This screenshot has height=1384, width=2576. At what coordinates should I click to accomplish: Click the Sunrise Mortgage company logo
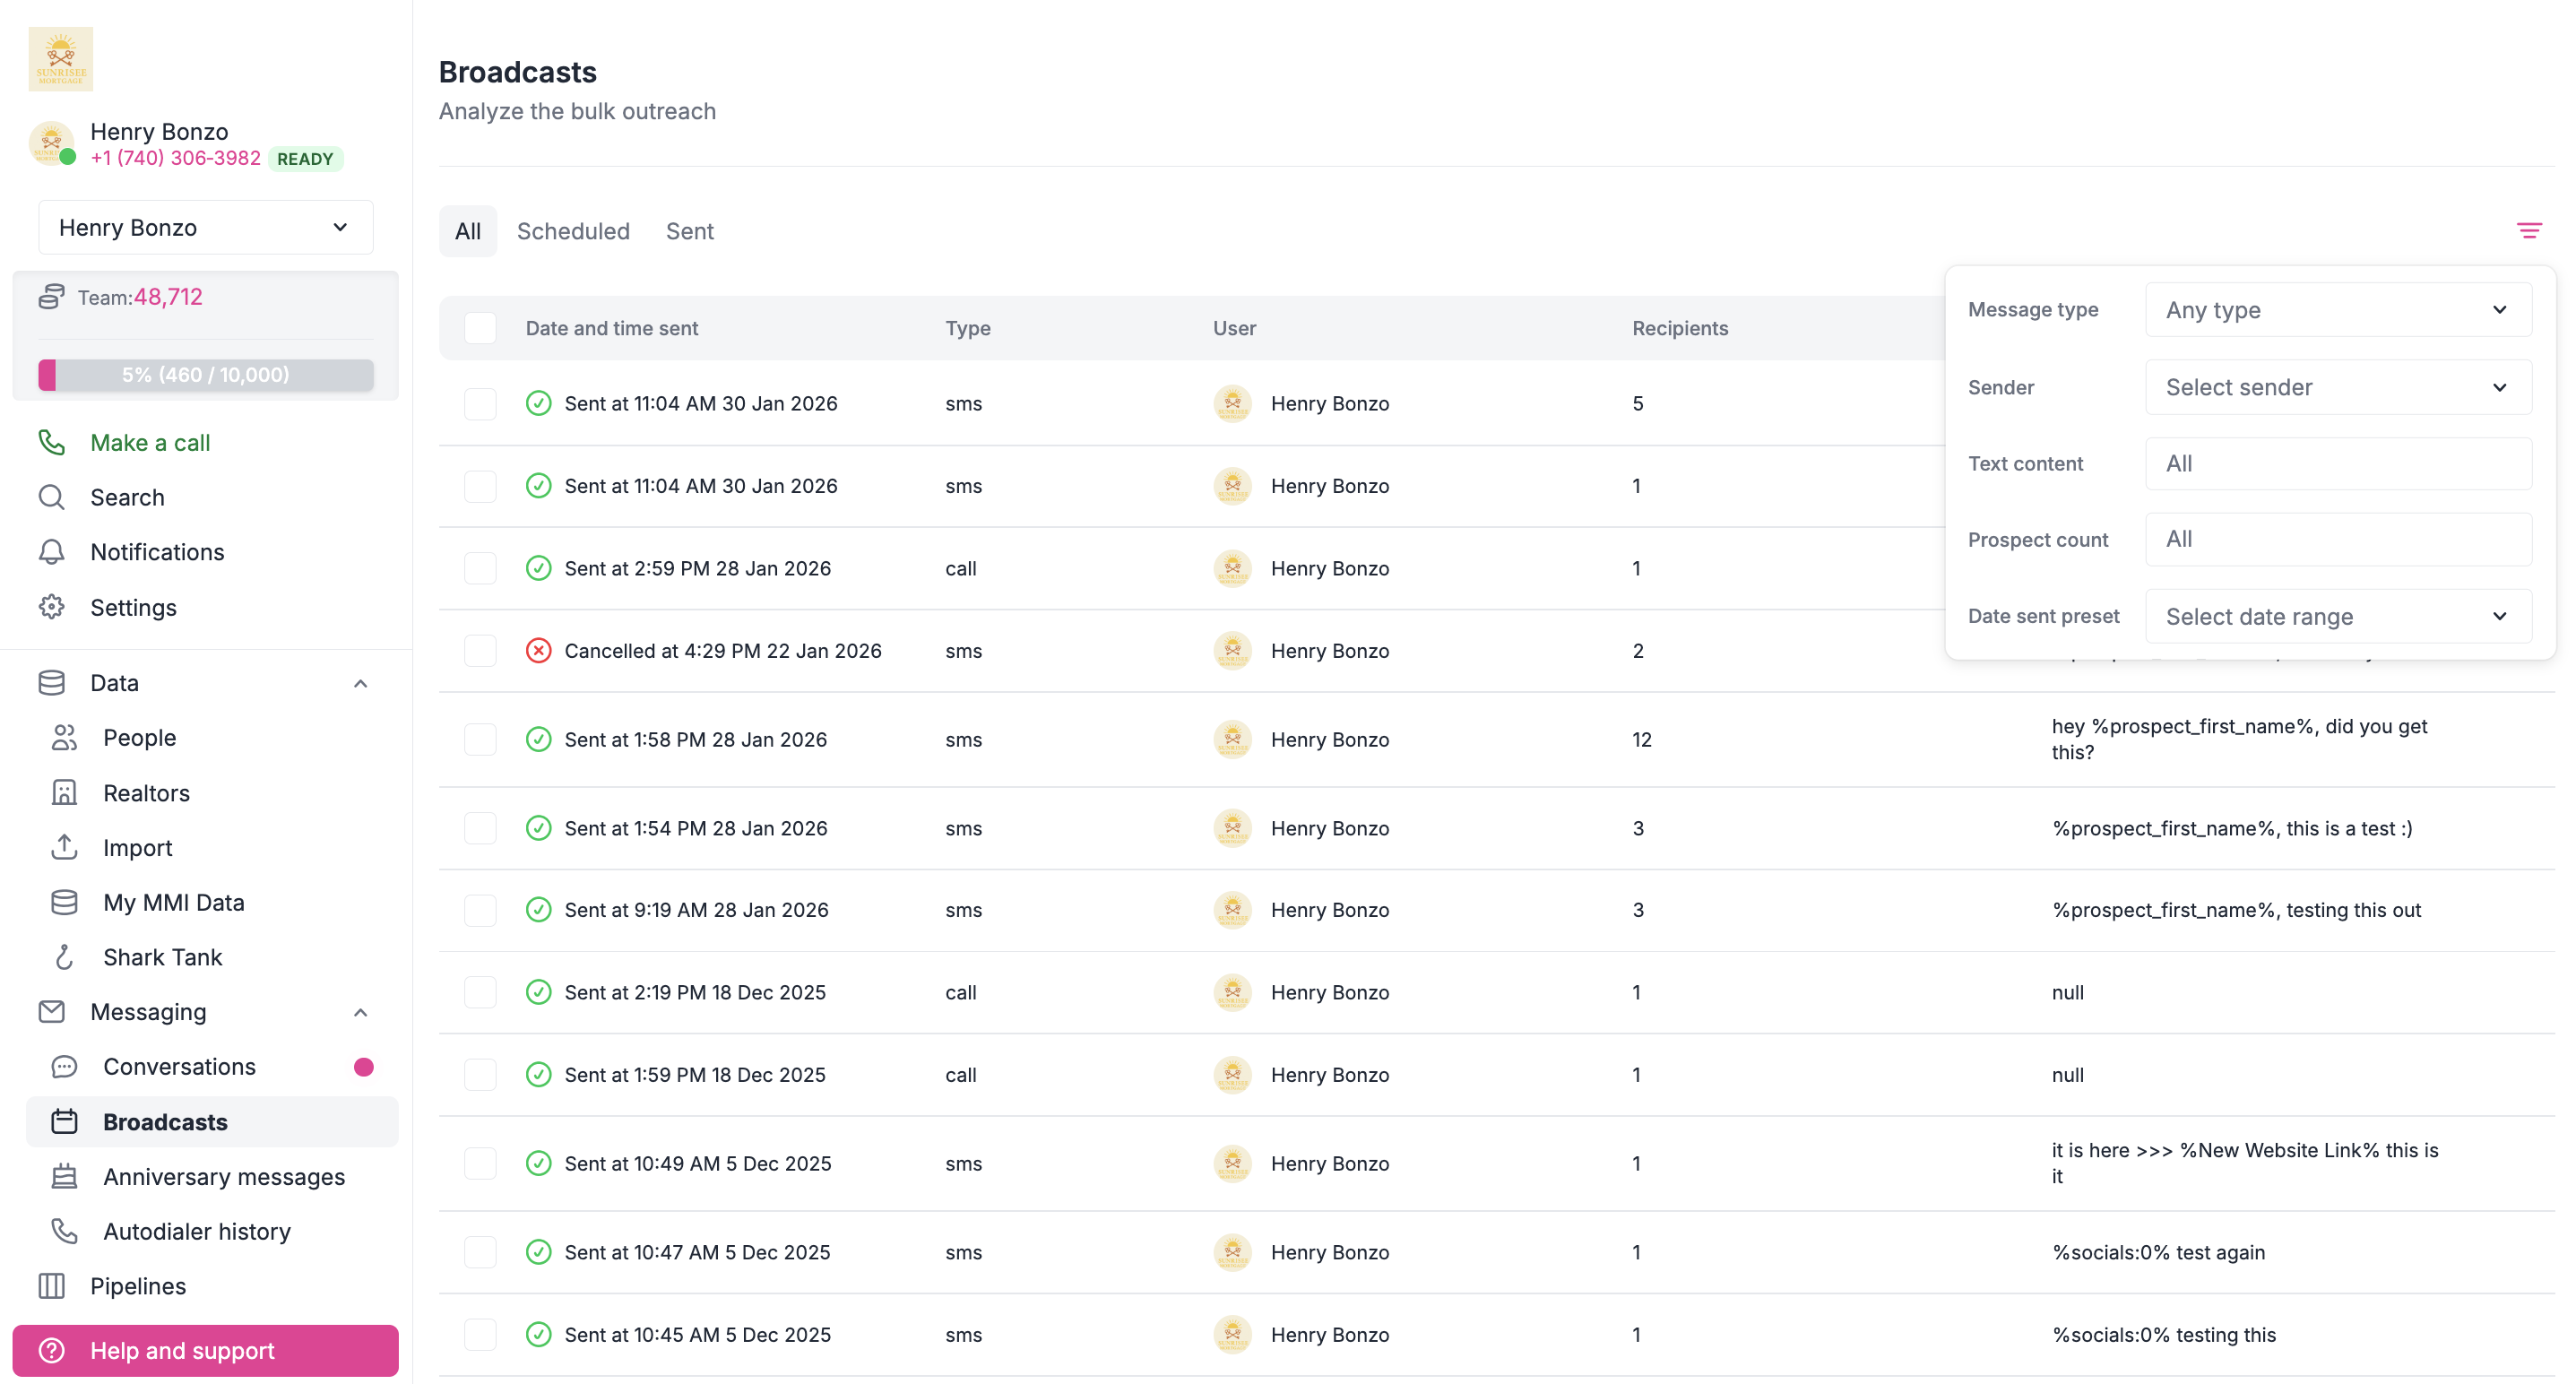tap(61, 59)
